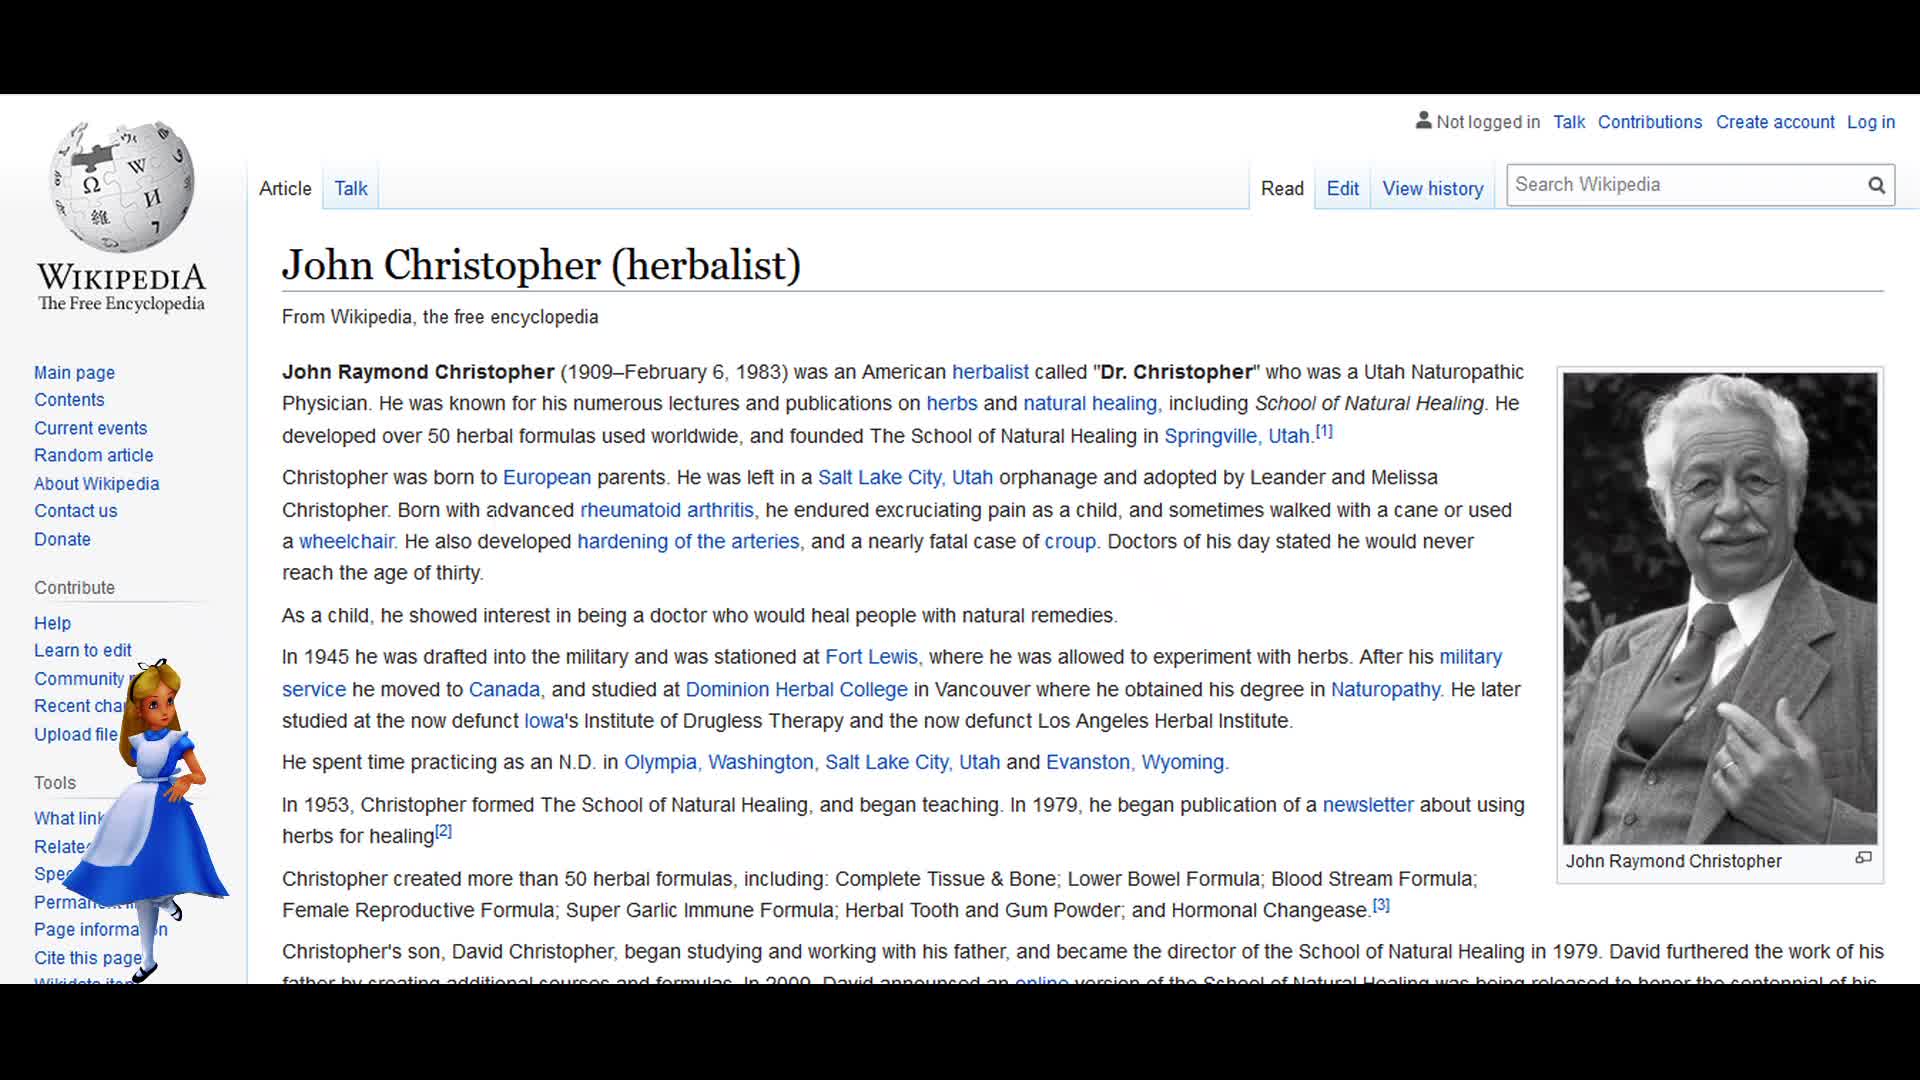Jump to citation reference [1]
Viewport: 1920px width, 1080px height.
tap(1324, 431)
